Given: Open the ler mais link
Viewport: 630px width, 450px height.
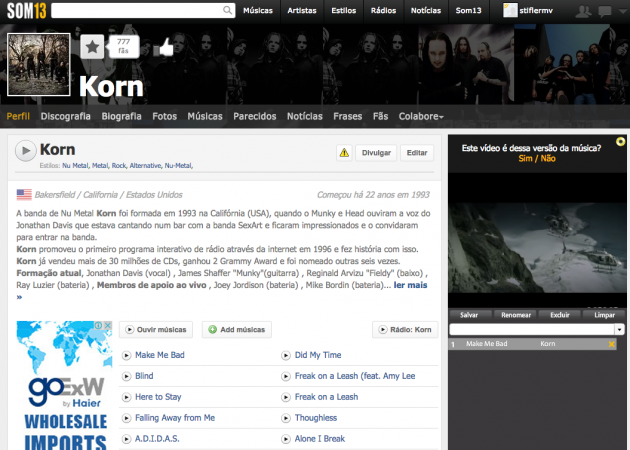Looking at the screenshot, I should 410,285.
